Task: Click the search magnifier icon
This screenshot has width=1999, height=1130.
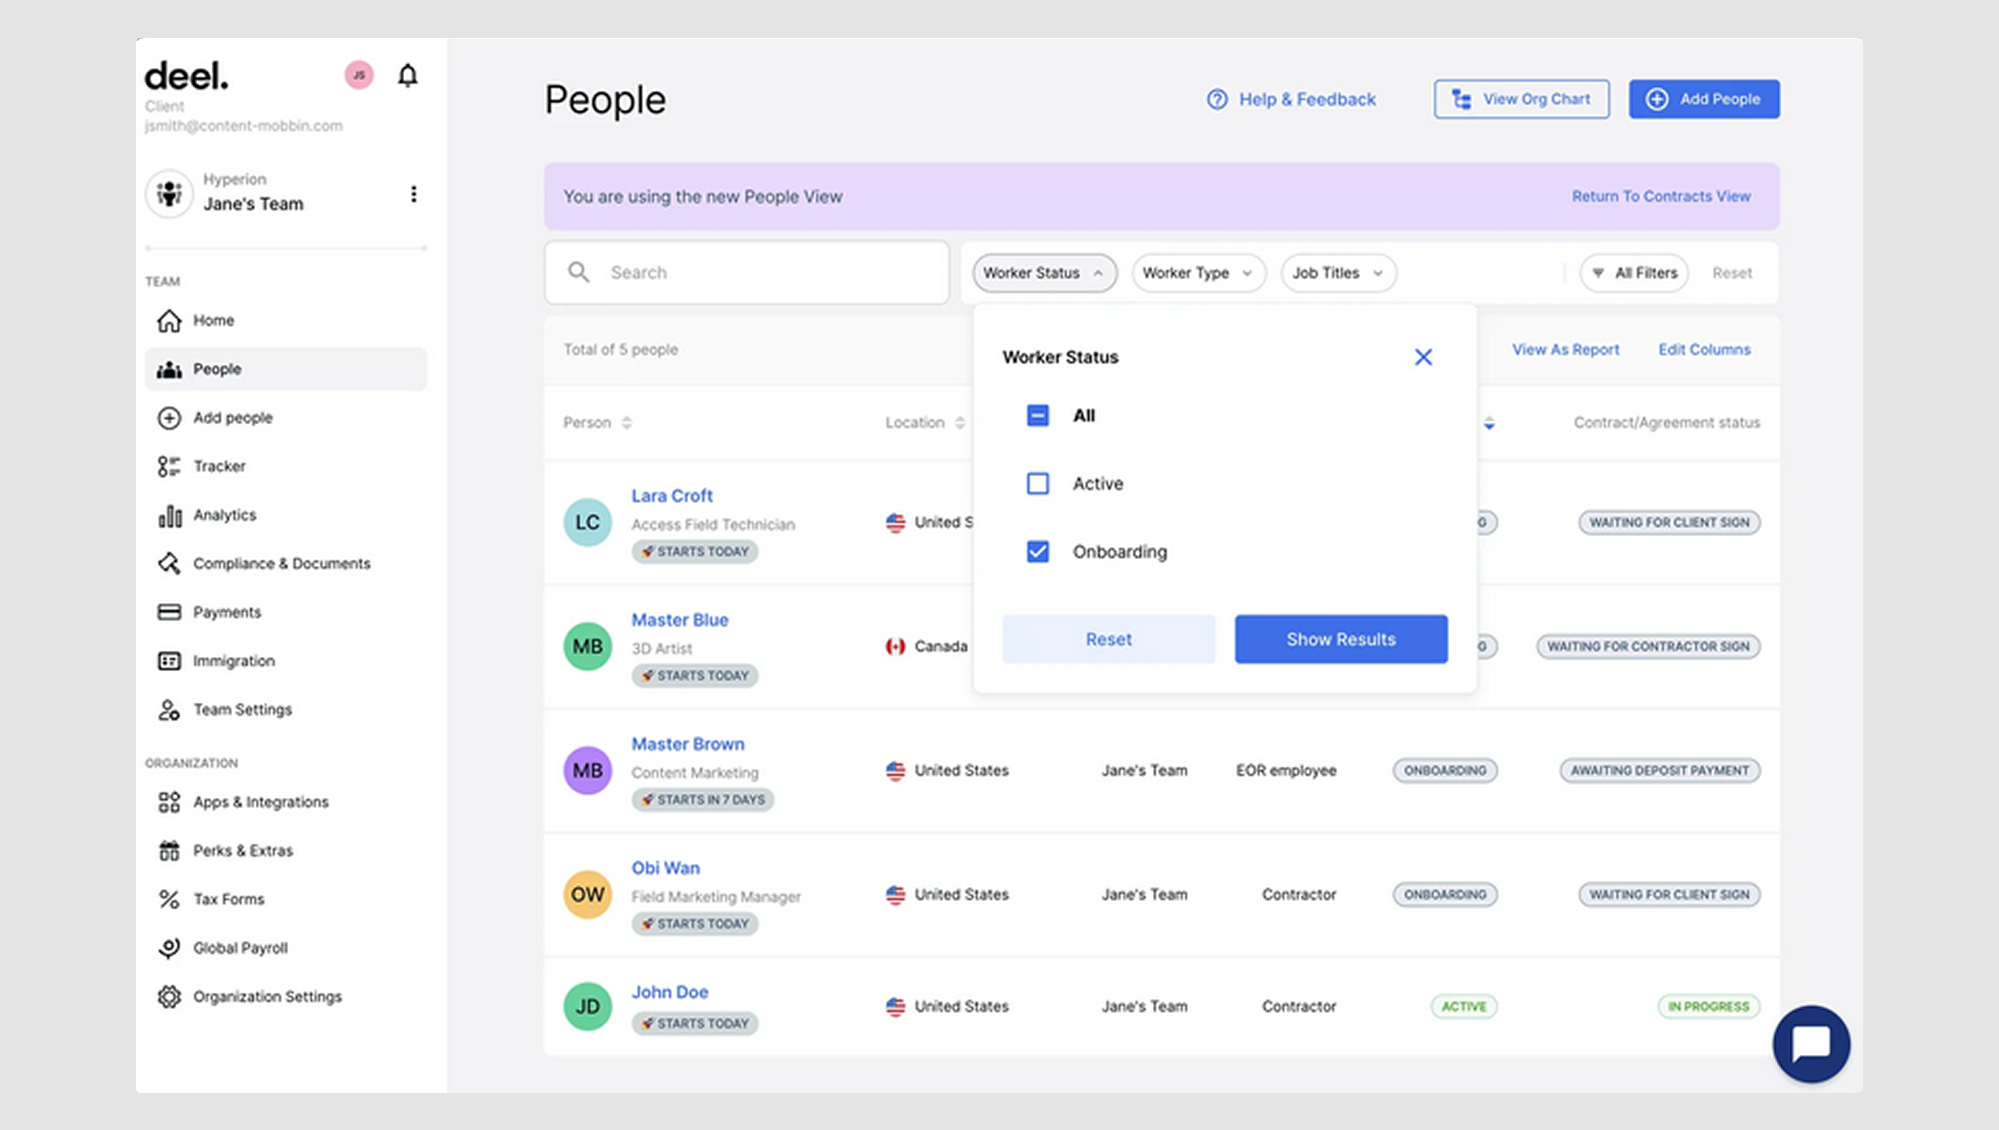Action: pos(578,272)
